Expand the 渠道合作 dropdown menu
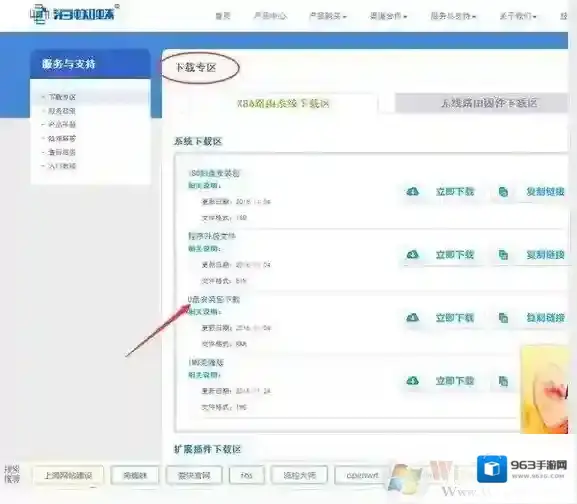The image size is (577, 504). click(388, 16)
